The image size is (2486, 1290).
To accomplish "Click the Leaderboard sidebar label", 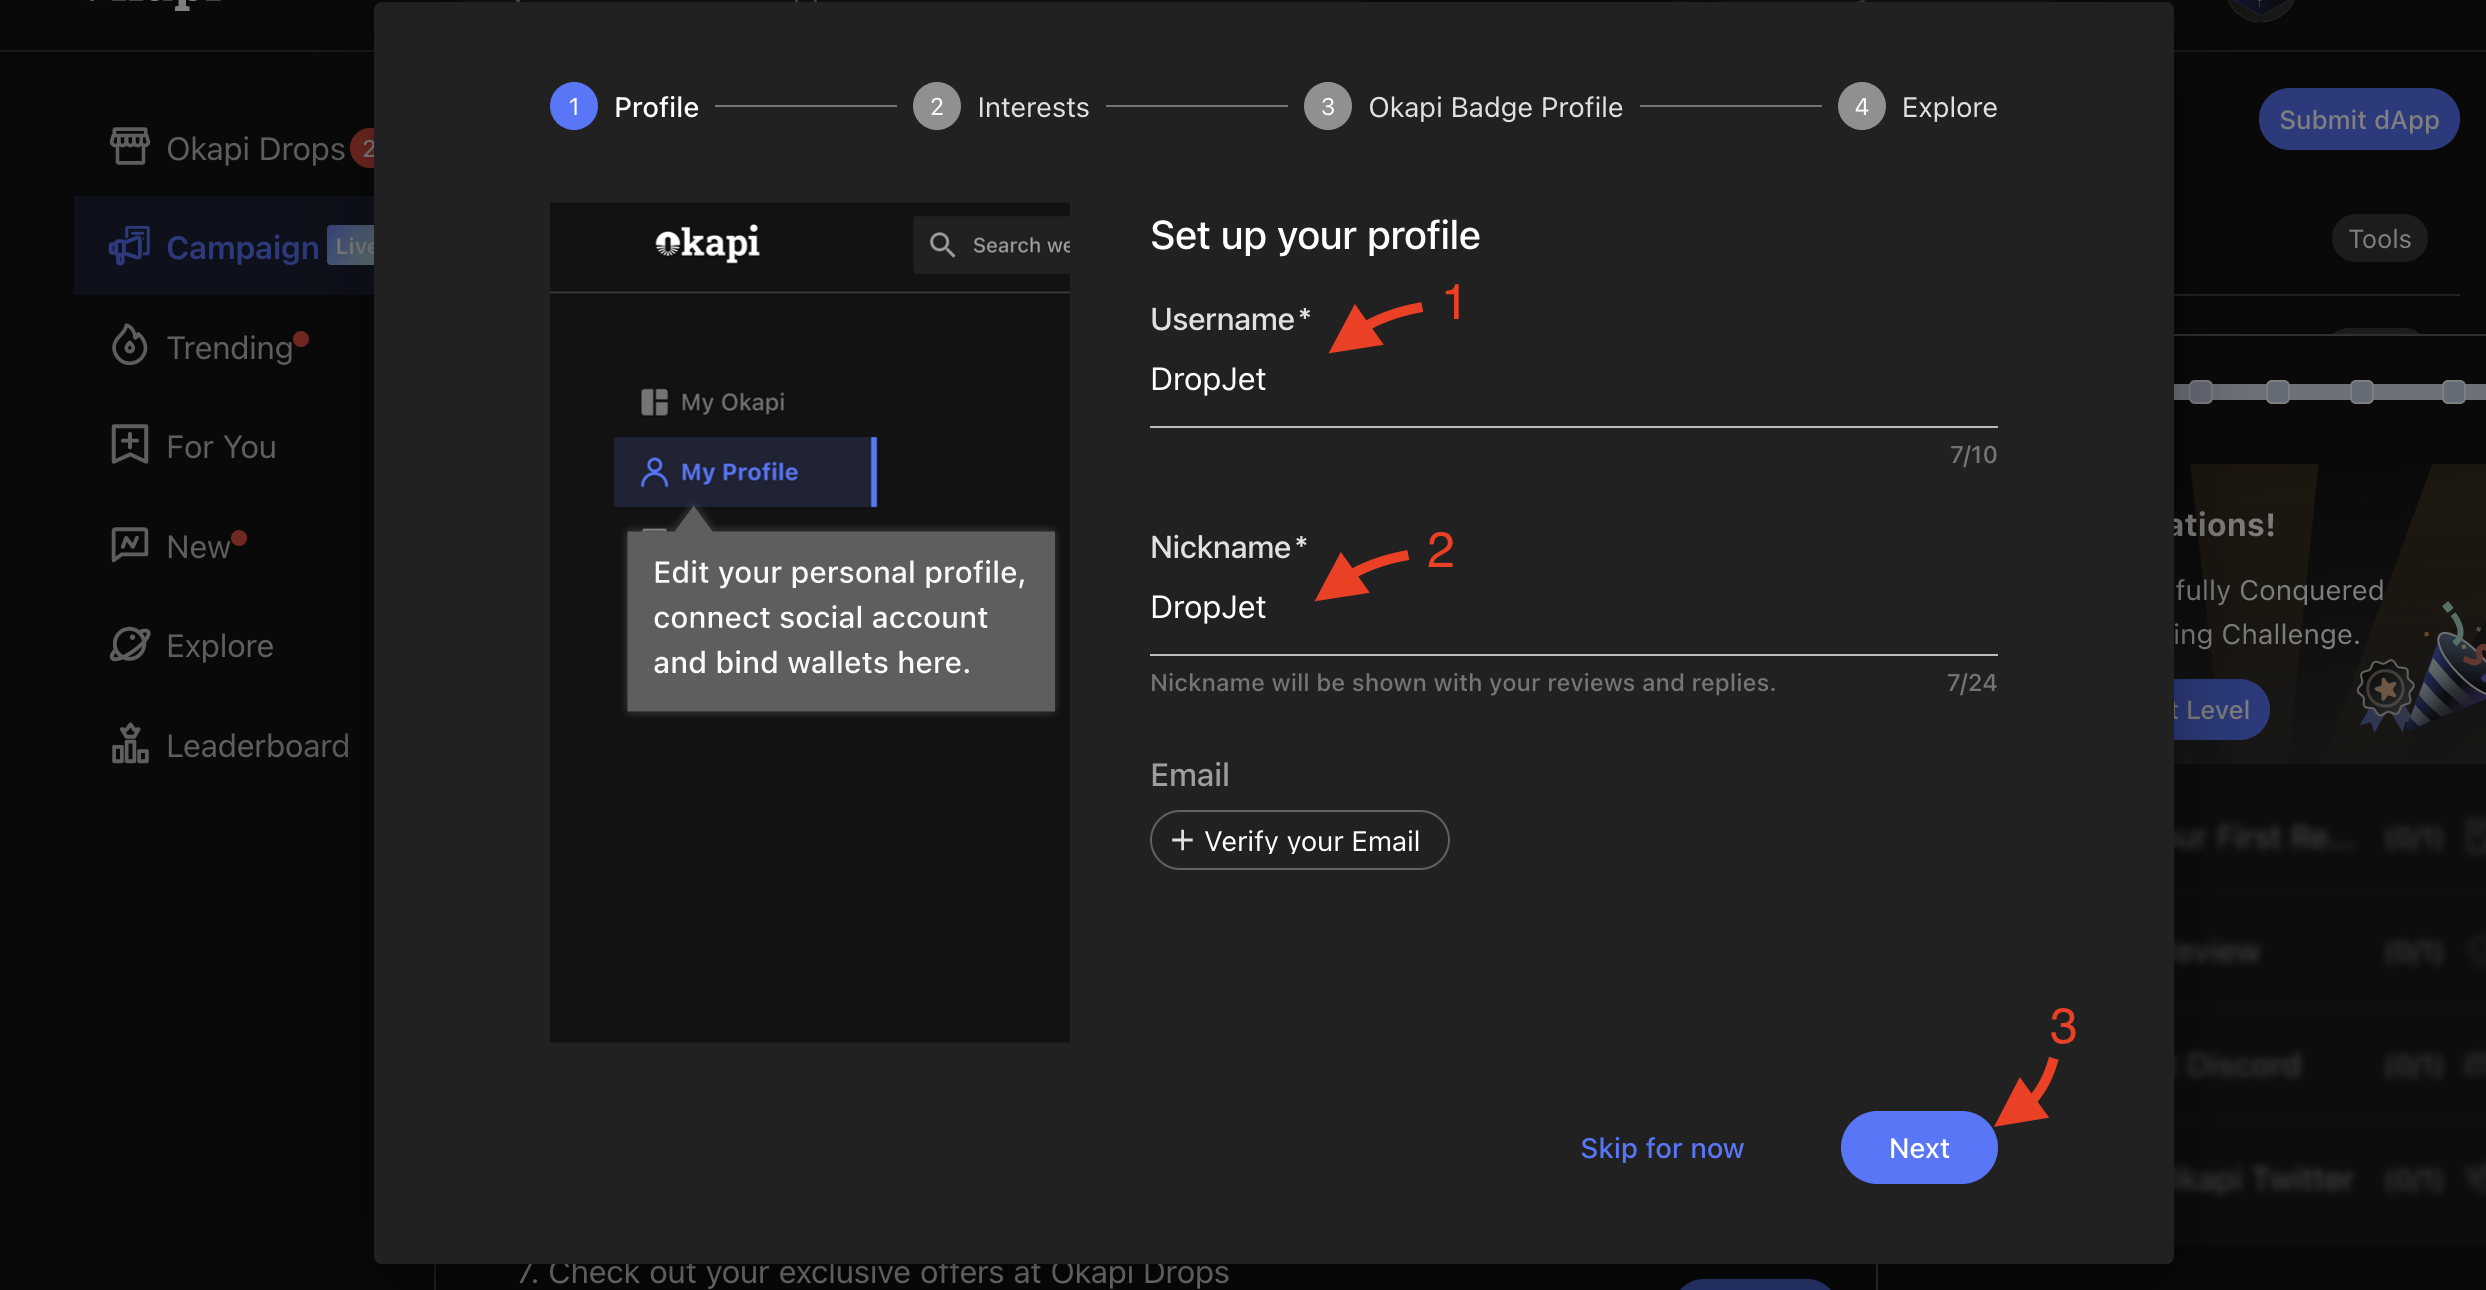I will (258, 745).
